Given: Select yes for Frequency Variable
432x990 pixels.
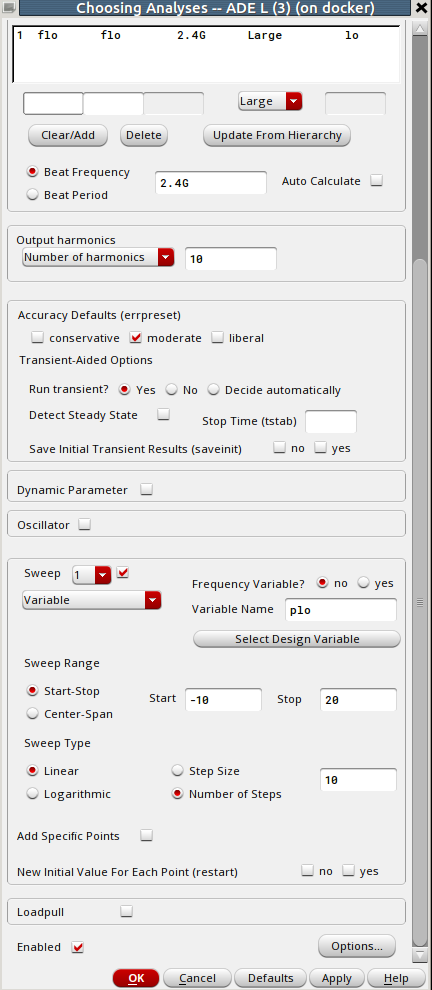Looking at the screenshot, I should pos(363,583).
